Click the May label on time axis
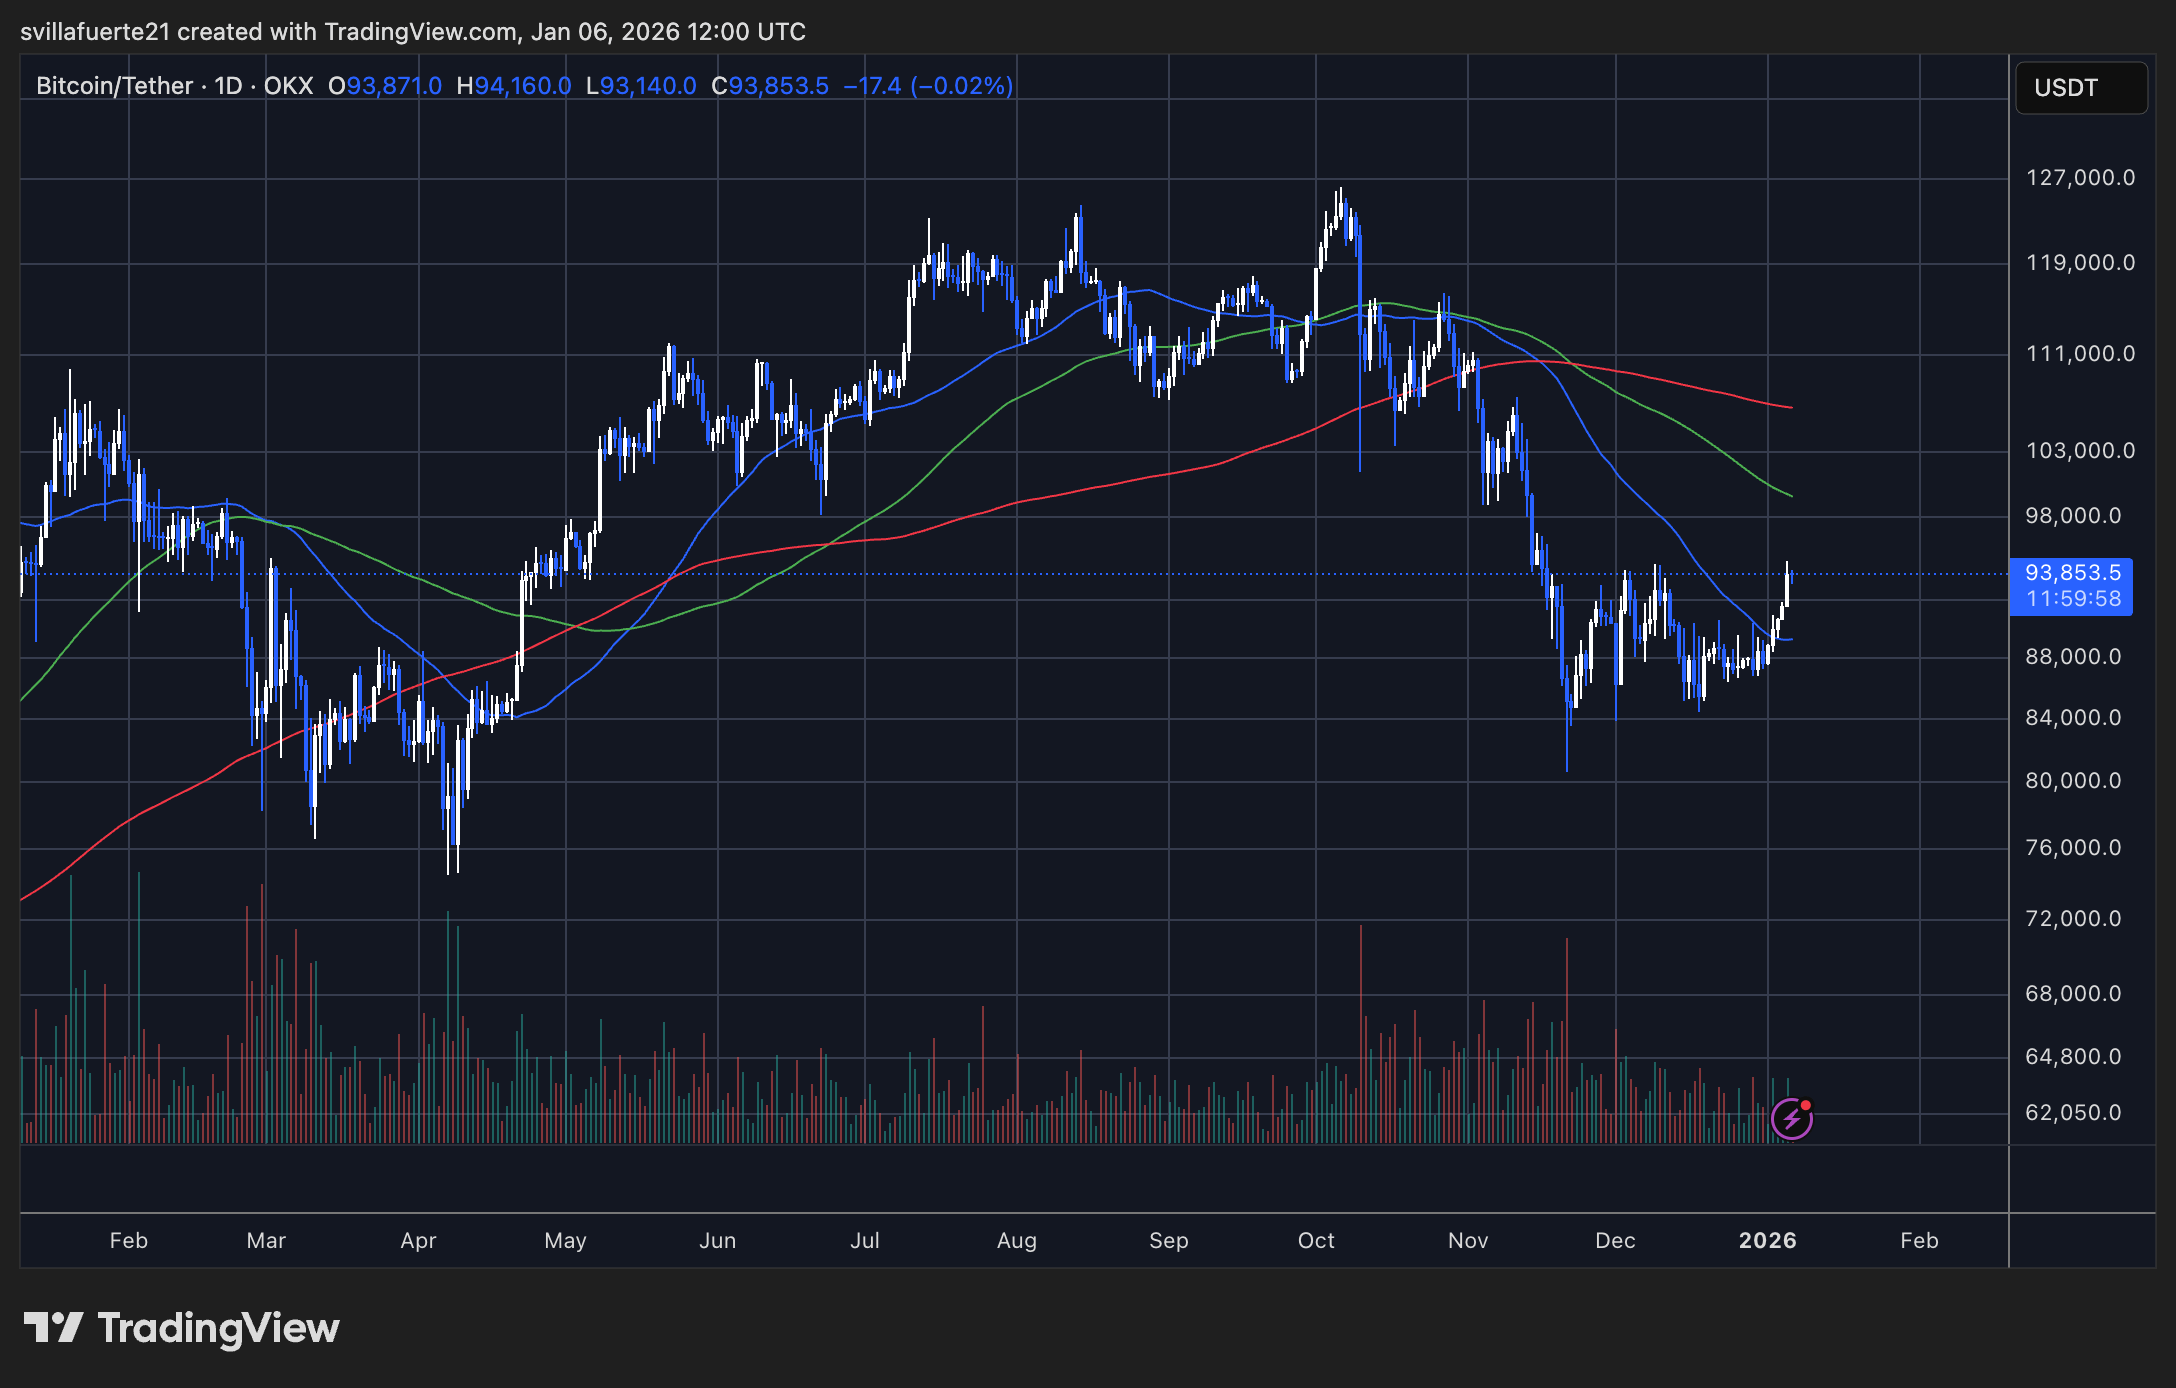 [565, 1241]
